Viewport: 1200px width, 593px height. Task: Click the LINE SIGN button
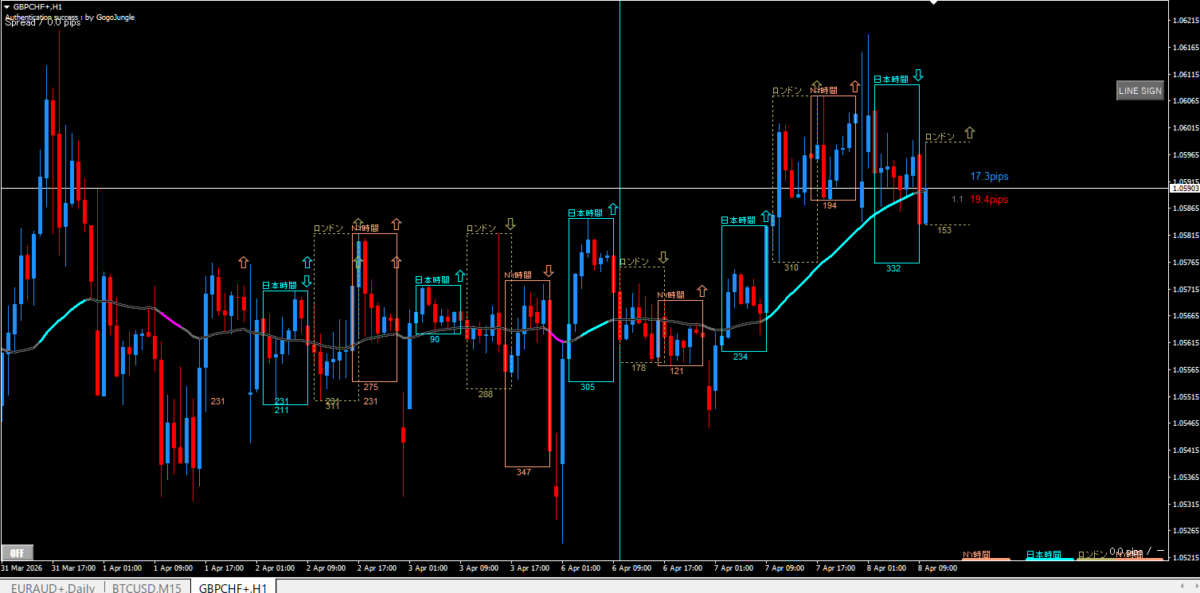1139,91
